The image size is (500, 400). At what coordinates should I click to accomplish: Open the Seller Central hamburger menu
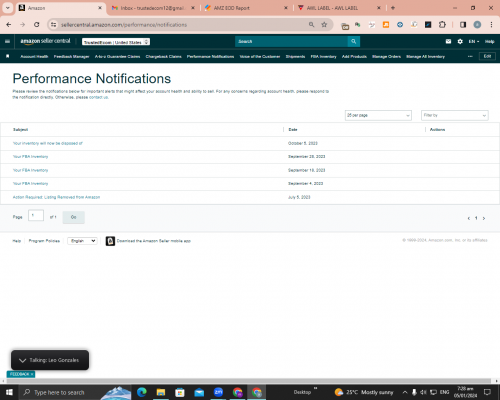pyautogui.click(x=7, y=41)
